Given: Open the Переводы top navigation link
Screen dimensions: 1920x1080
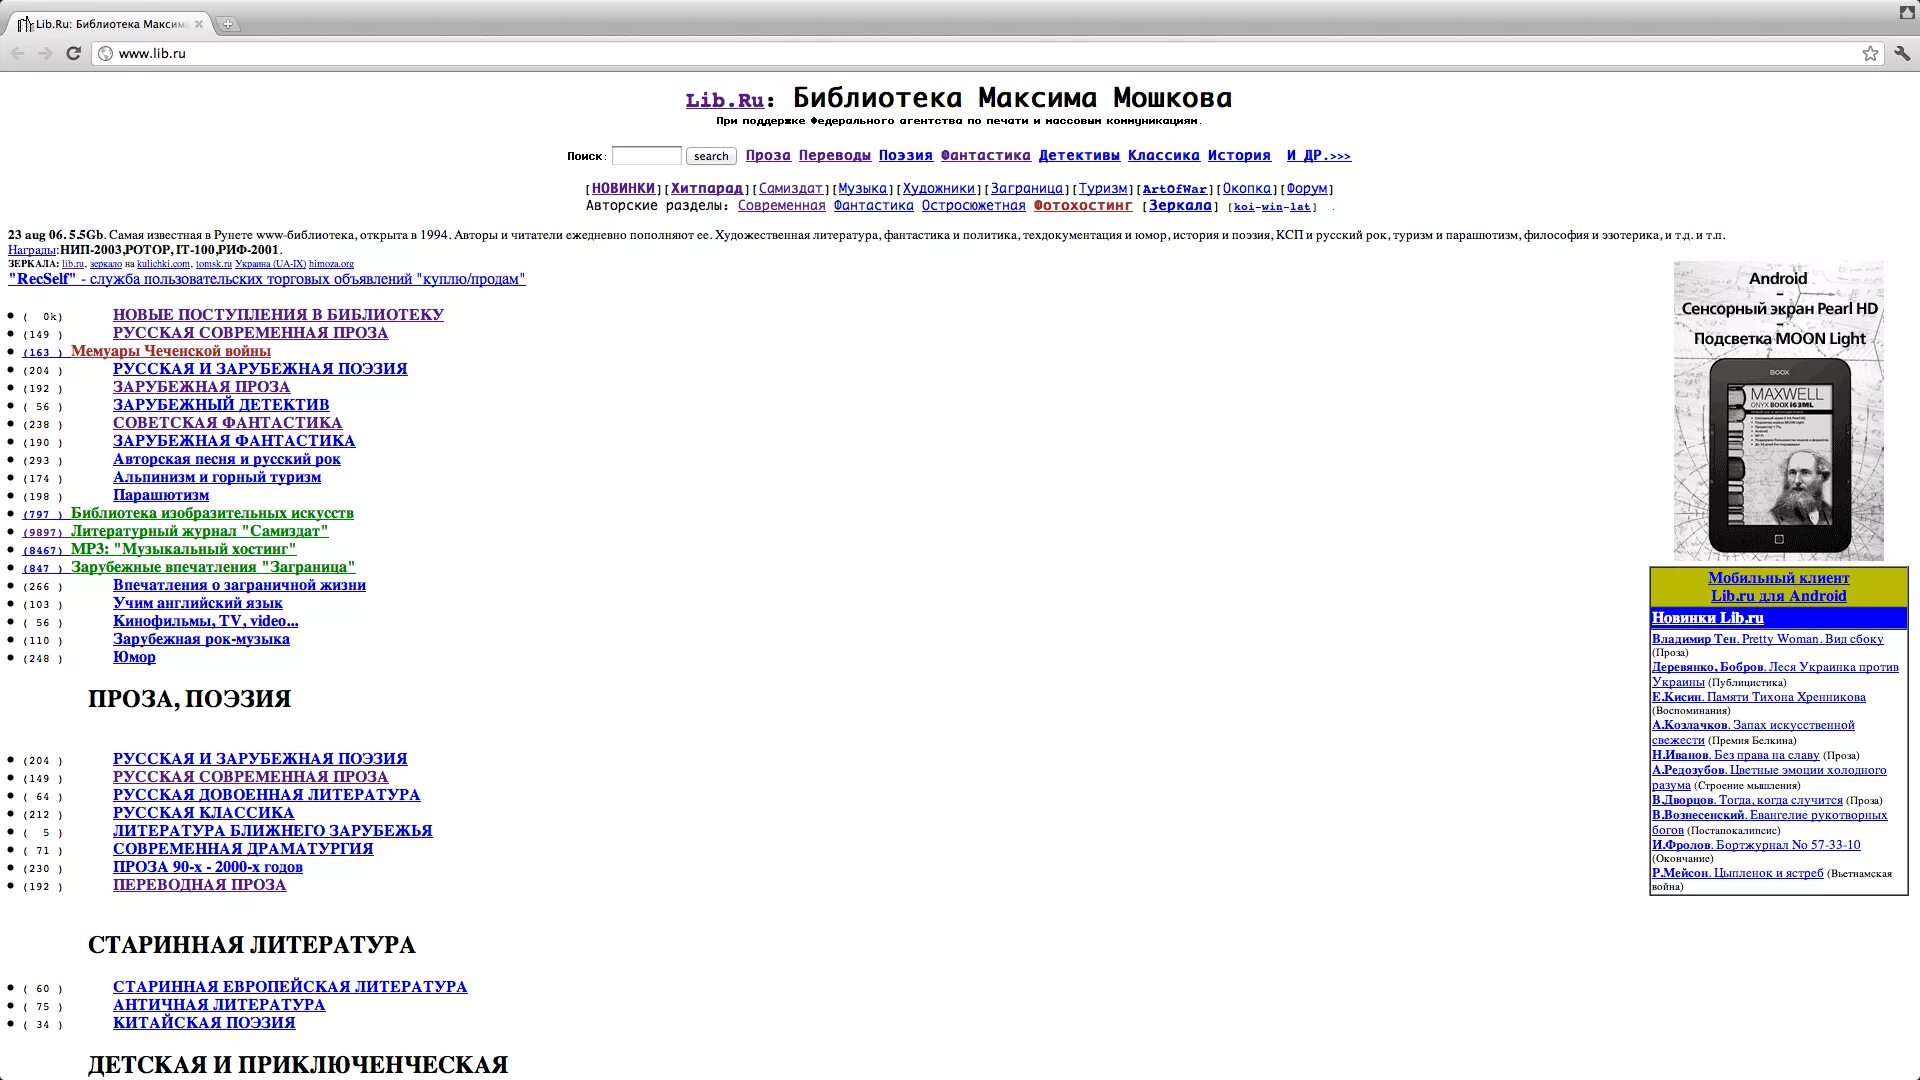Looking at the screenshot, I should (x=835, y=155).
